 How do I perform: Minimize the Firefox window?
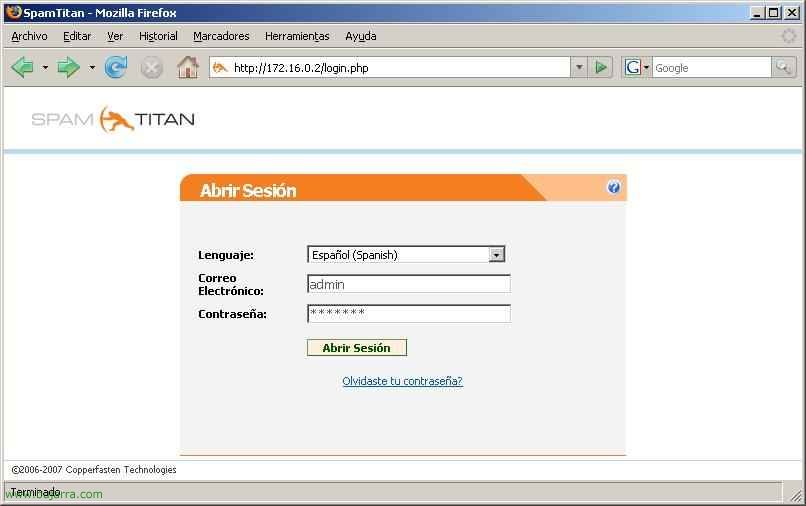coord(756,13)
